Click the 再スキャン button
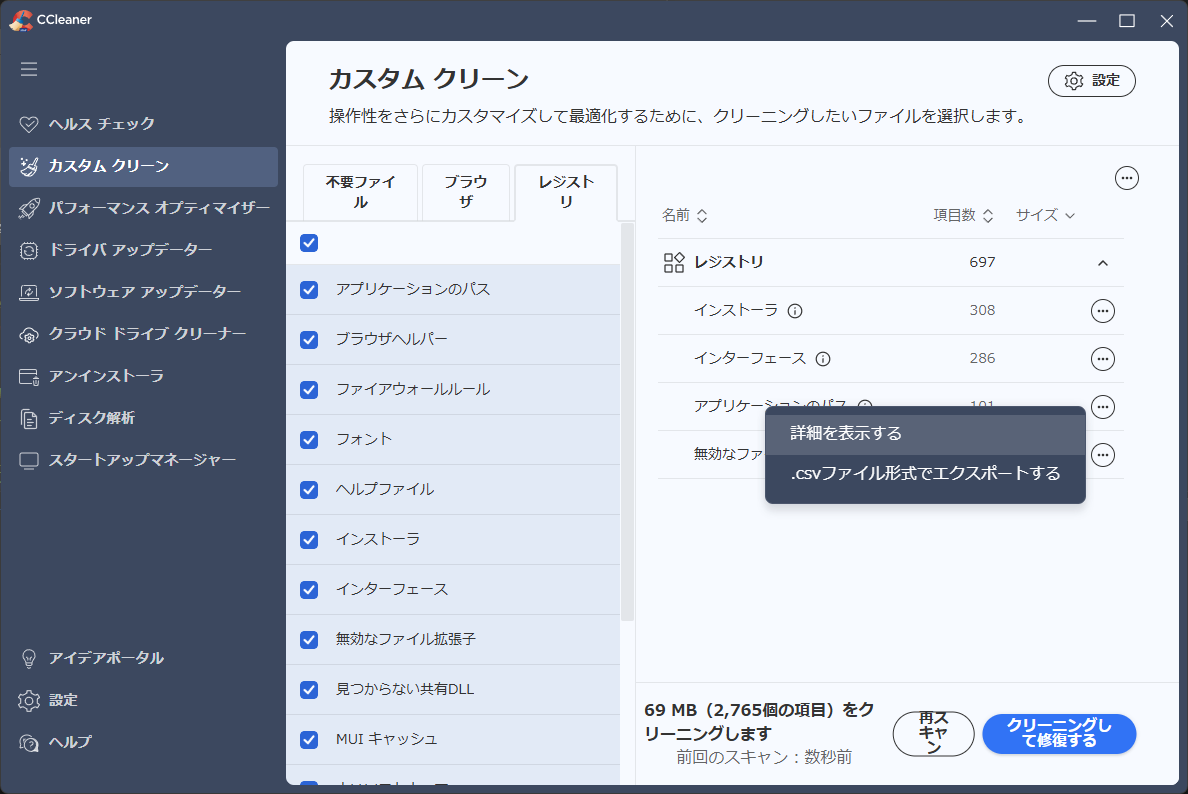The width and height of the screenshot is (1188, 794). [933, 733]
